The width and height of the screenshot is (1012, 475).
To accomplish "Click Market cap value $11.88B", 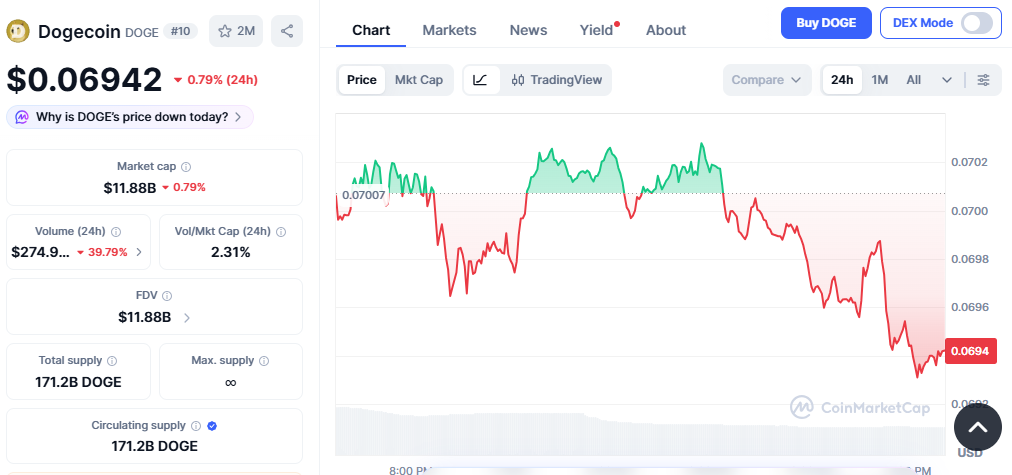I will tap(130, 188).
